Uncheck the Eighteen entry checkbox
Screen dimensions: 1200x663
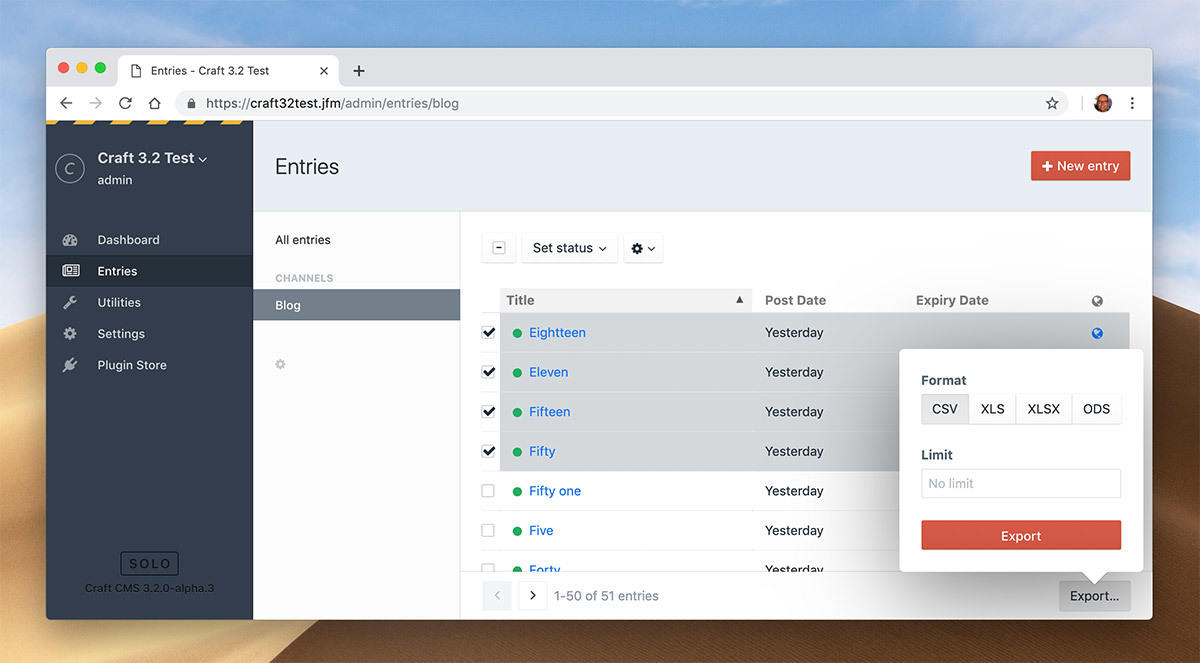click(x=488, y=333)
